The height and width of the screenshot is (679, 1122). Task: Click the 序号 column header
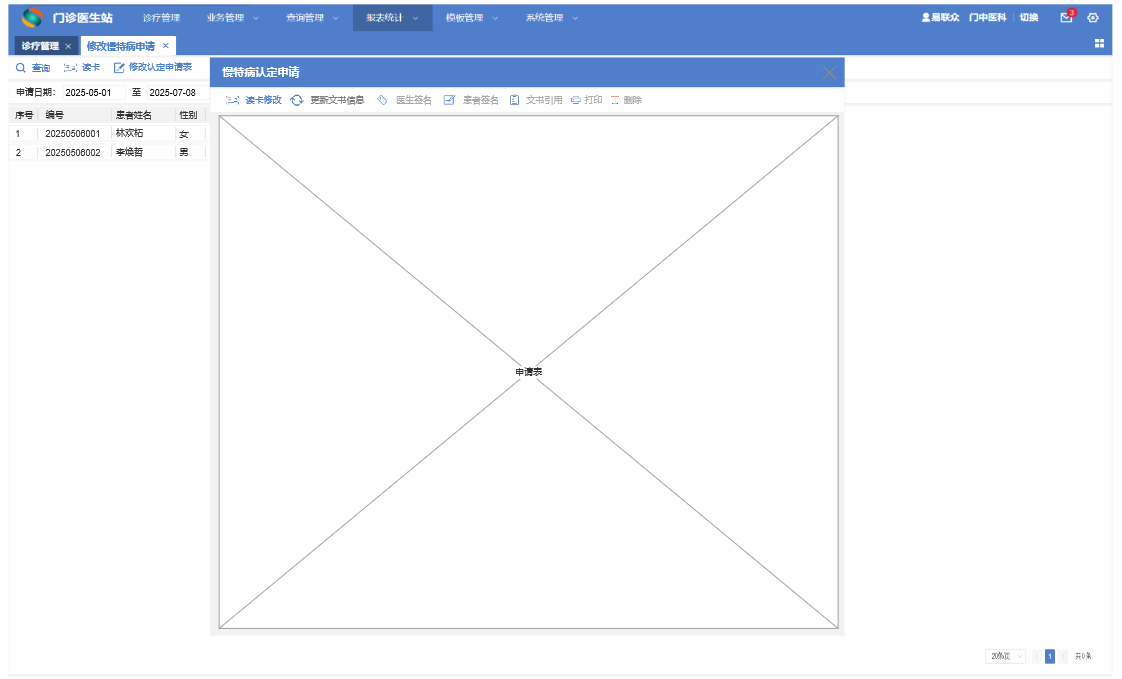tap(24, 114)
